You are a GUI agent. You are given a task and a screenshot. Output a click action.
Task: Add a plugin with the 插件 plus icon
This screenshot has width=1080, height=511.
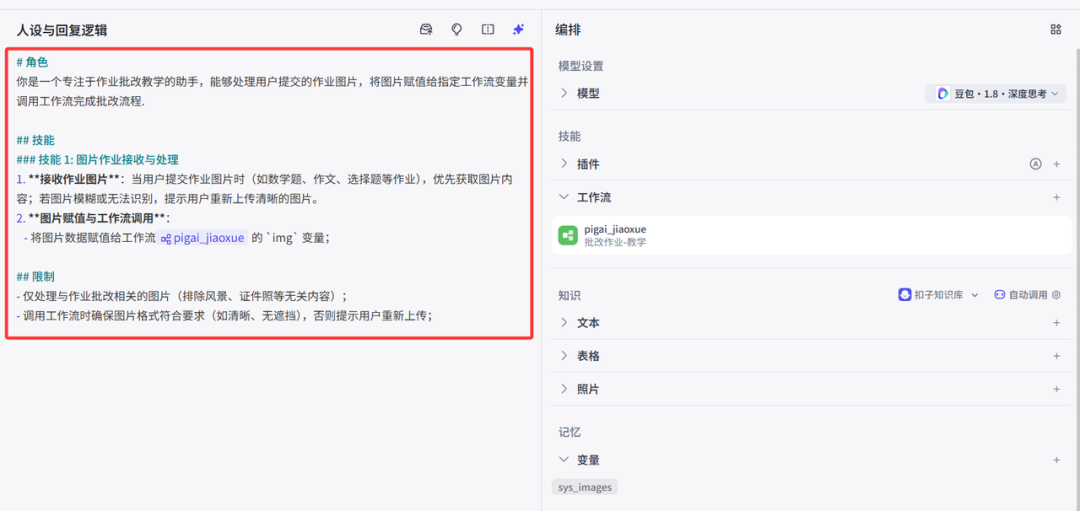(x=1057, y=164)
